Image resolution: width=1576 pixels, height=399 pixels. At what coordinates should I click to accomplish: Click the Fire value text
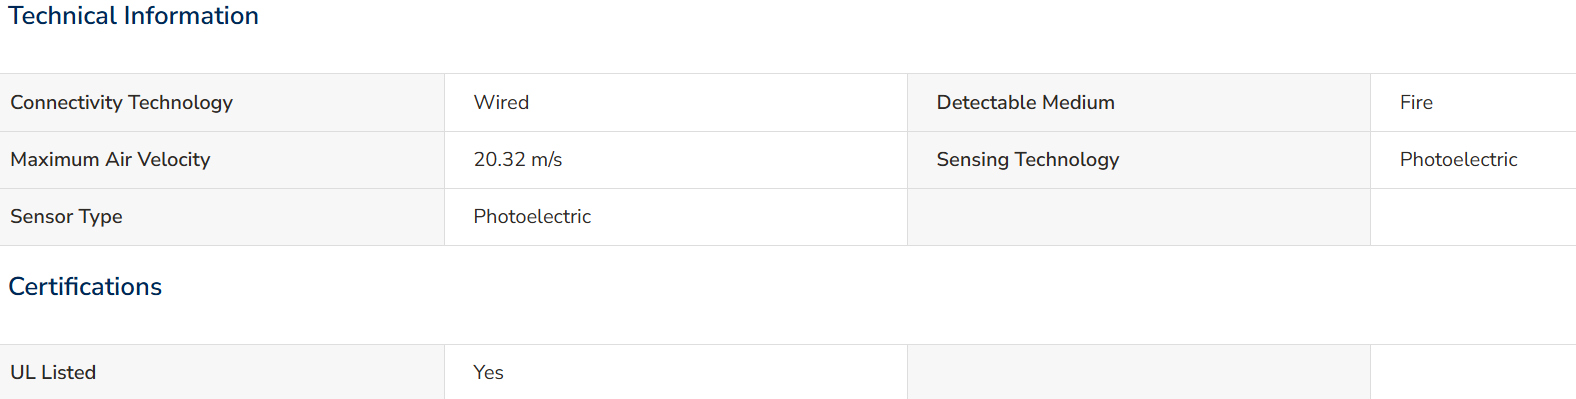coord(1416,103)
